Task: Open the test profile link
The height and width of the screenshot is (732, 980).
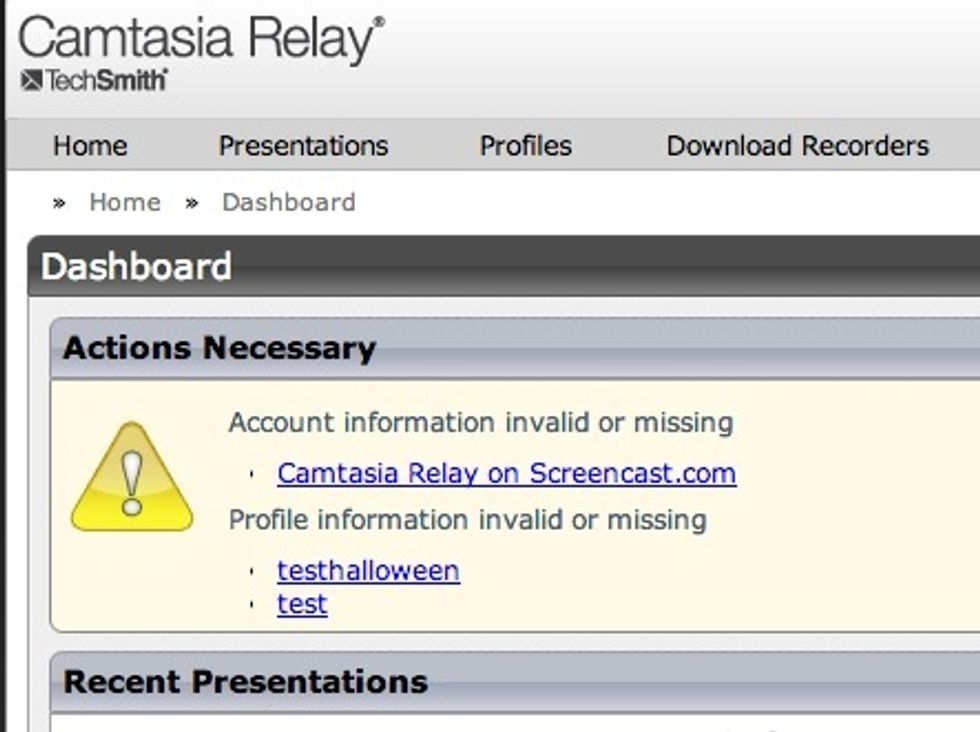Action: pos(302,604)
